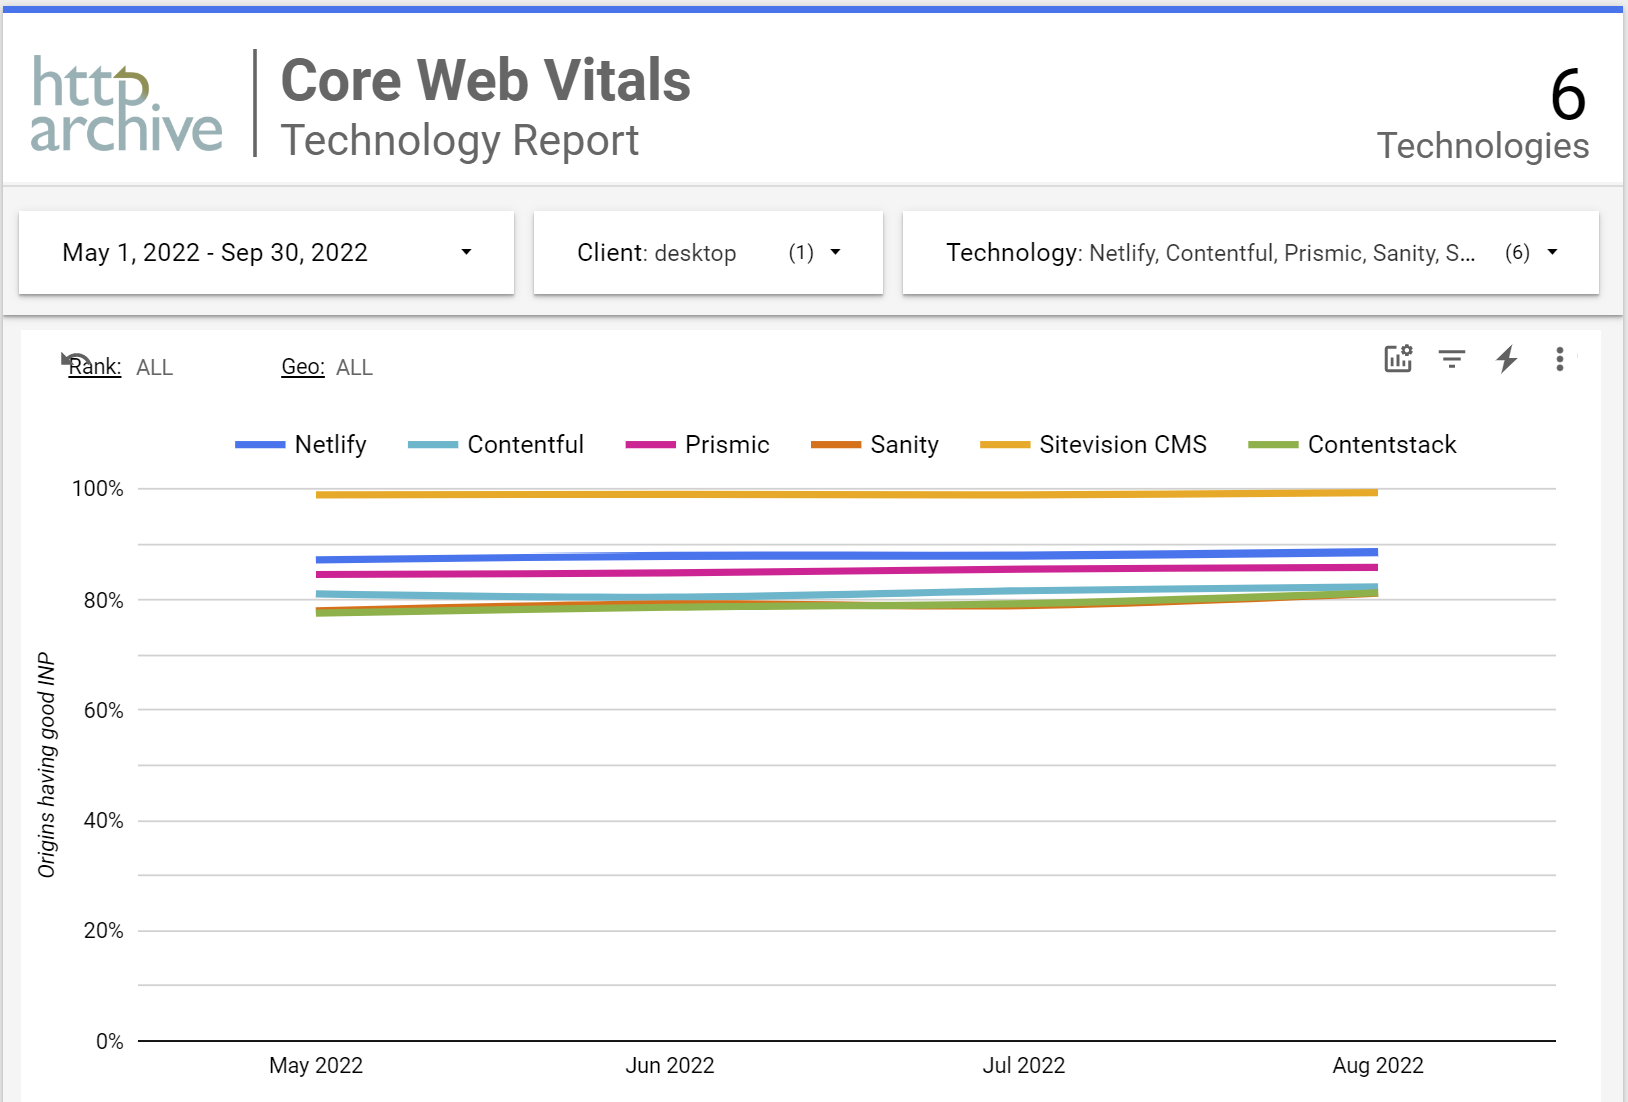The height and width of the screenshot is (1102, 1628).
Task: Click the Sitevision CMS line on chart
Action: tap(846, 494)
